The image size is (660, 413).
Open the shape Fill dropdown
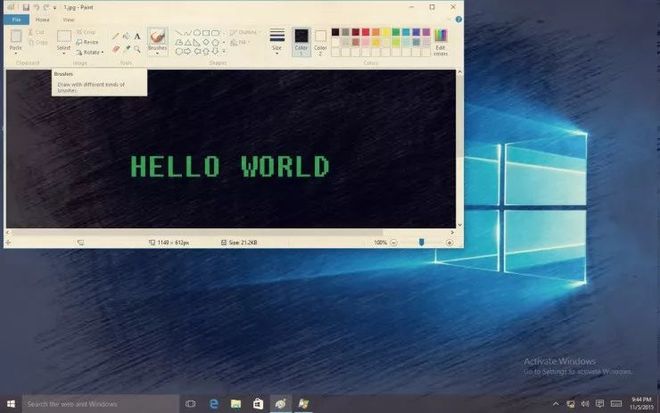(240, 43)
